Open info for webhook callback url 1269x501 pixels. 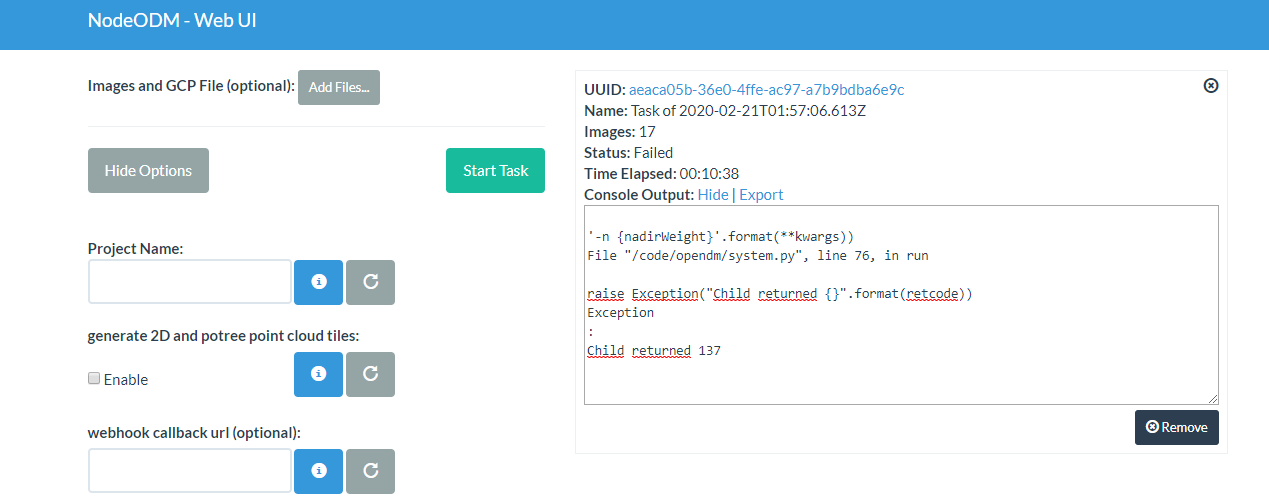click(x=318, y=471)
